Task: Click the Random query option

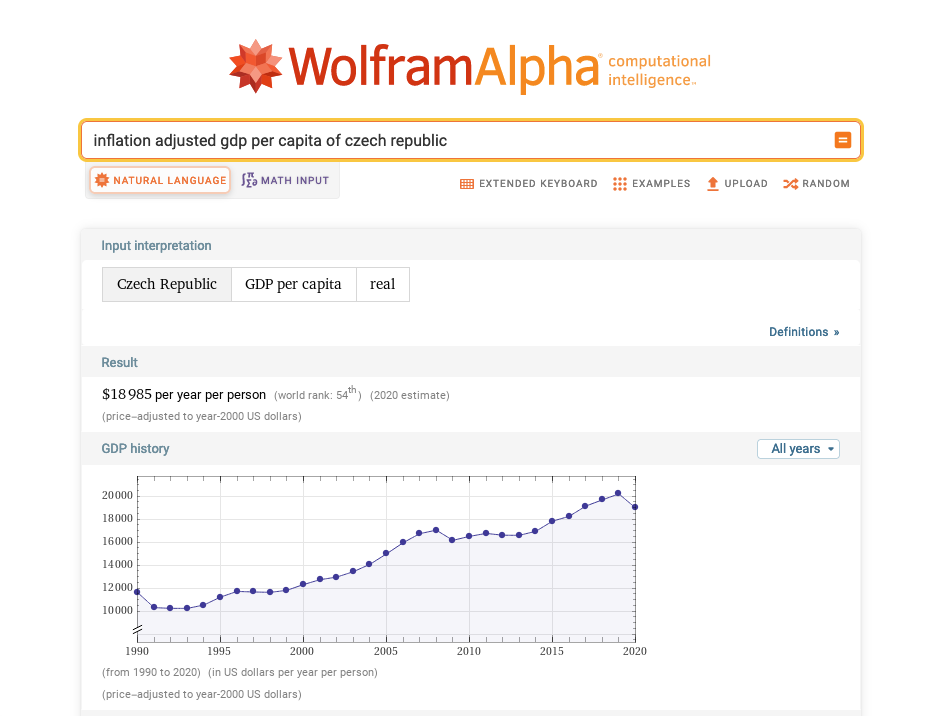Action: [x=816, y=184]
